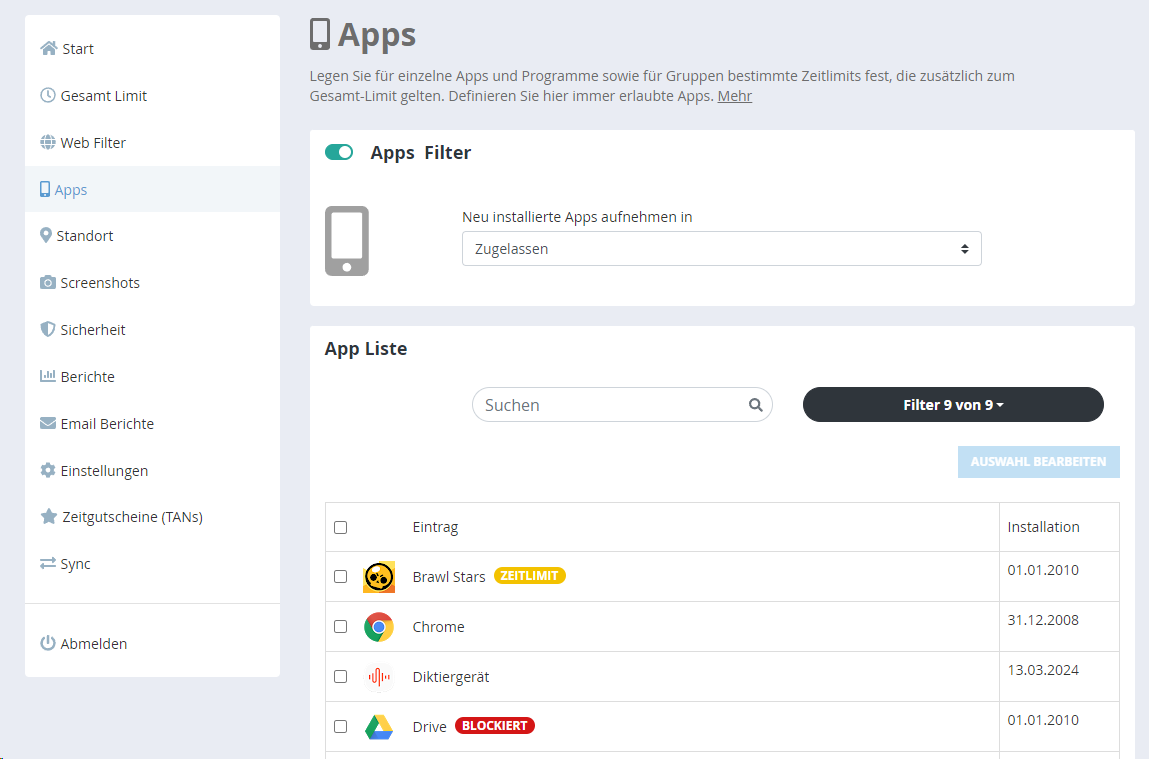The width and height of the screenshot is (1149, 759).
Task: Click installation date 31.12.2008
Action: pyautogui.click(x=1043, y=620)
